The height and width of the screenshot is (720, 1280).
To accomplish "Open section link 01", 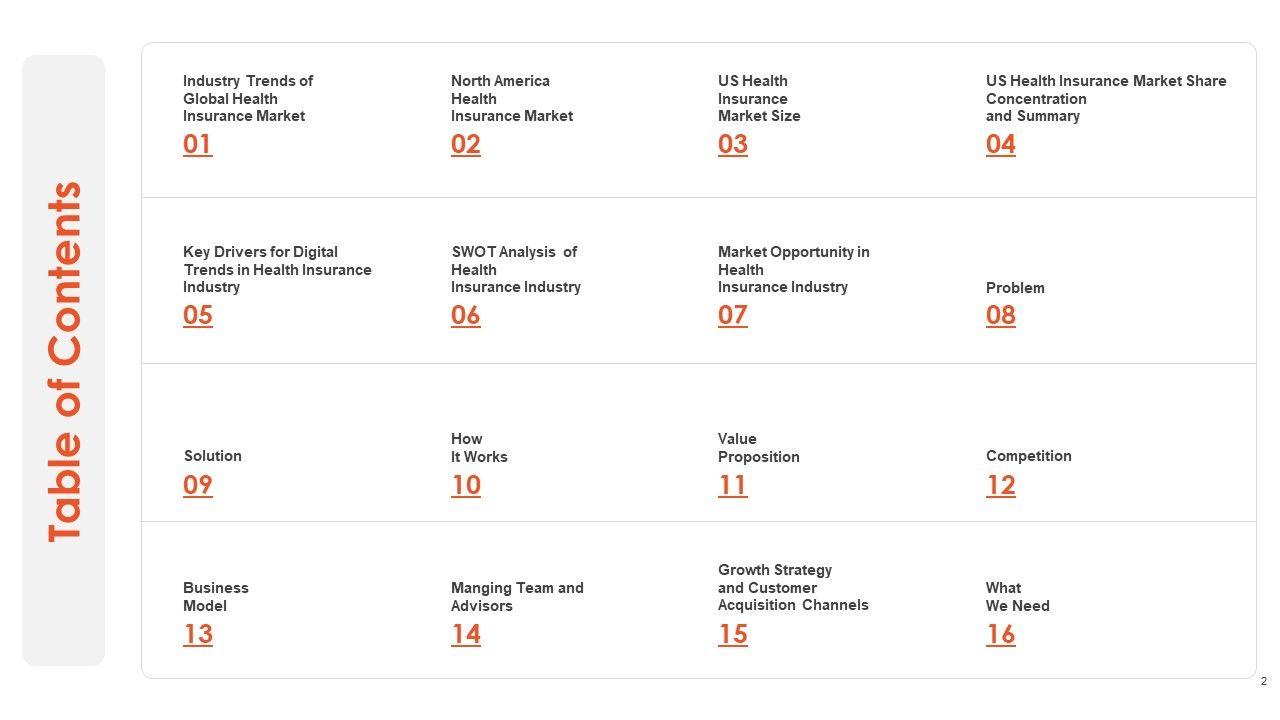I will coord(197,144).
